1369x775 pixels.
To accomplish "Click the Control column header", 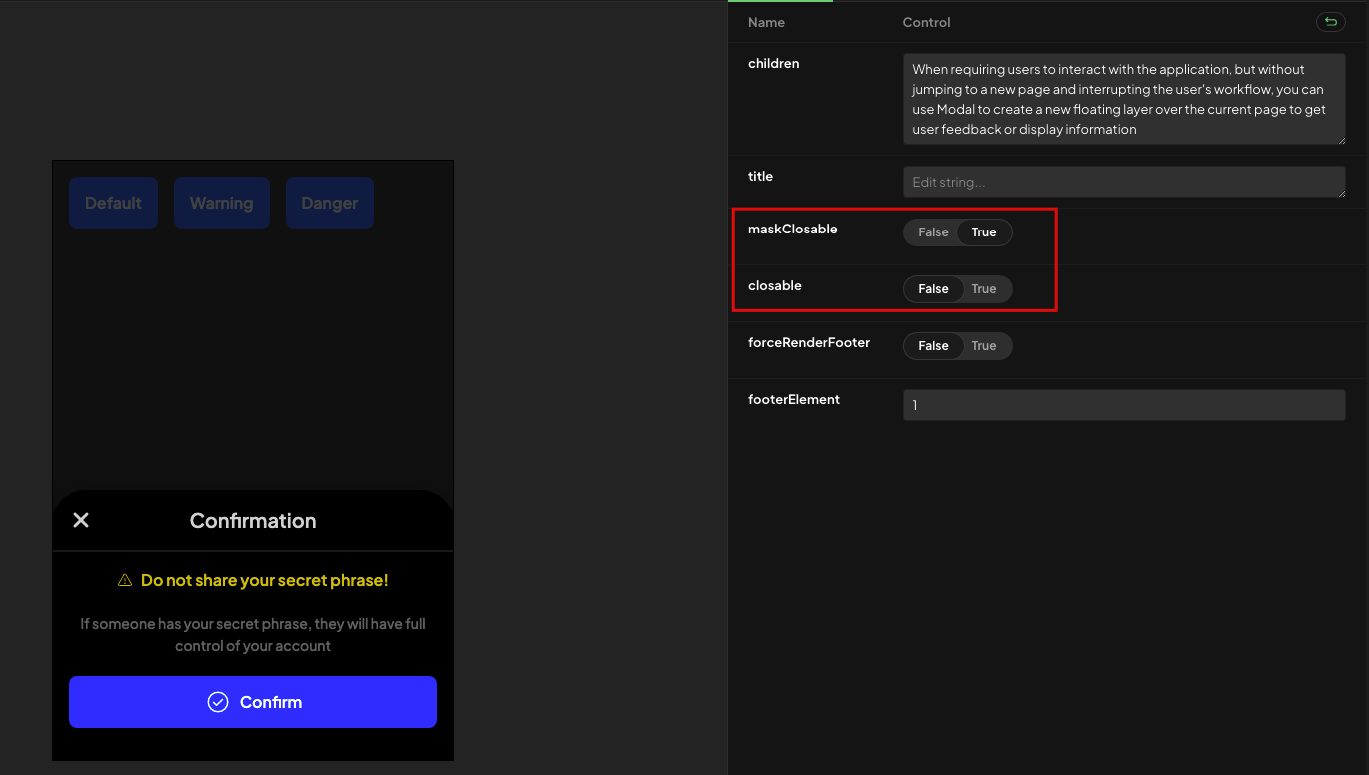I will (926, 22).
